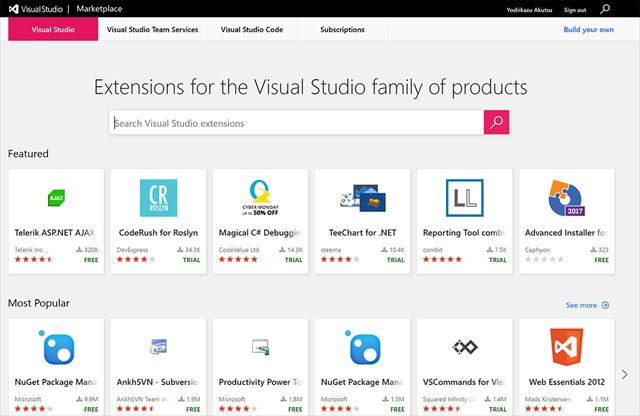Open the Reporting Tool combit title

pyautogui.click(x=464, y=233)
